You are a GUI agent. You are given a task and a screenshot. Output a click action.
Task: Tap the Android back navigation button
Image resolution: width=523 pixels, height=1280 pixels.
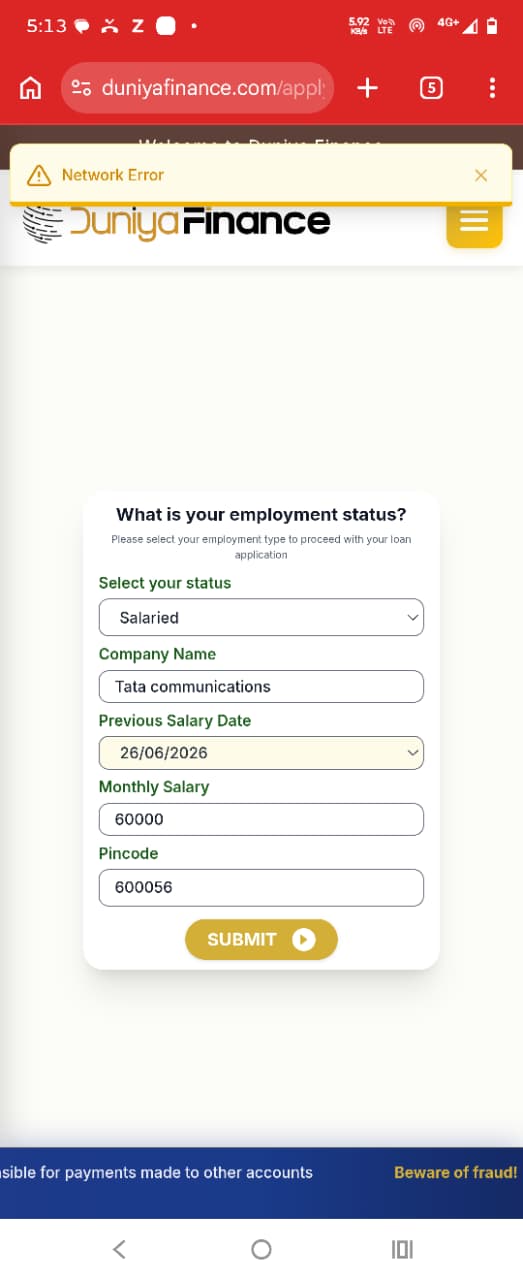tap(119, 1248)
